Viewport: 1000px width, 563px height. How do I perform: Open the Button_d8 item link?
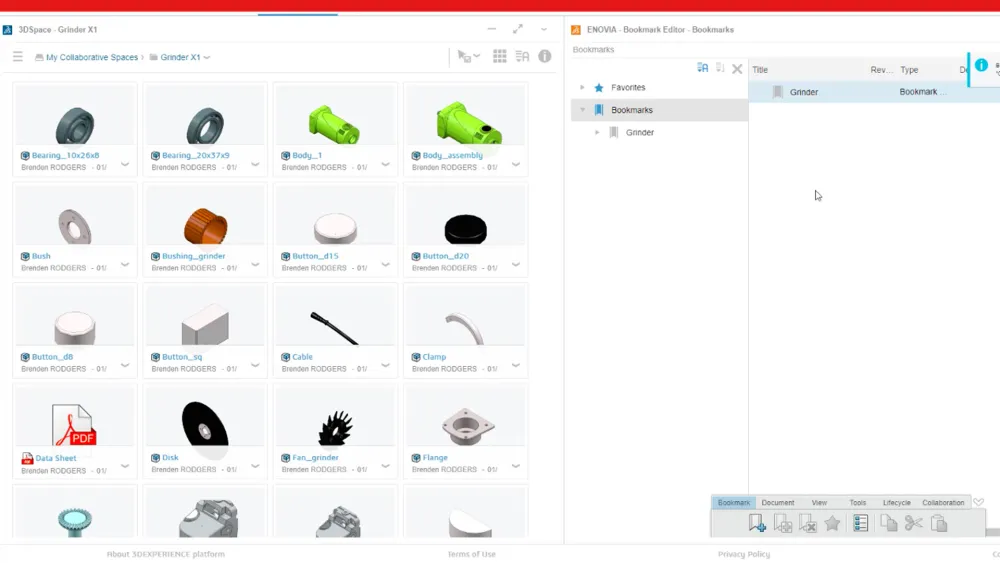click(x=54, y=356)
